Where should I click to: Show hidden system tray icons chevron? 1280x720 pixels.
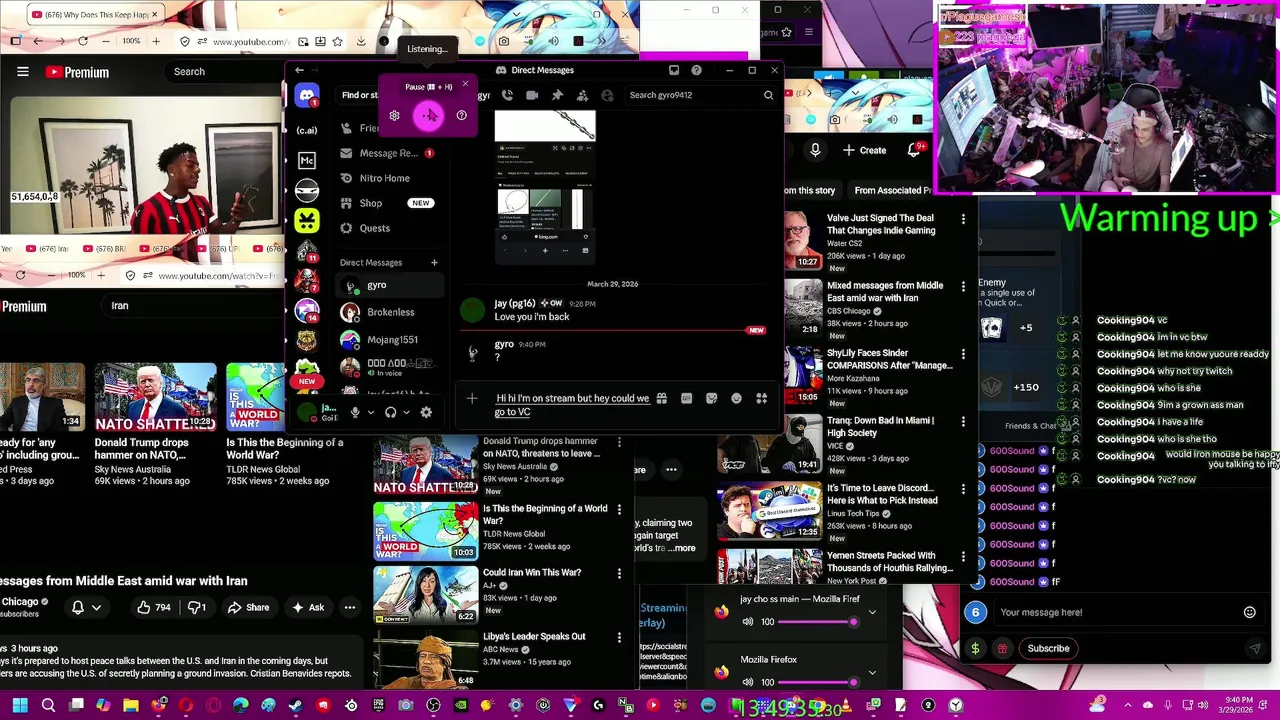click(x=1128, y=706)
